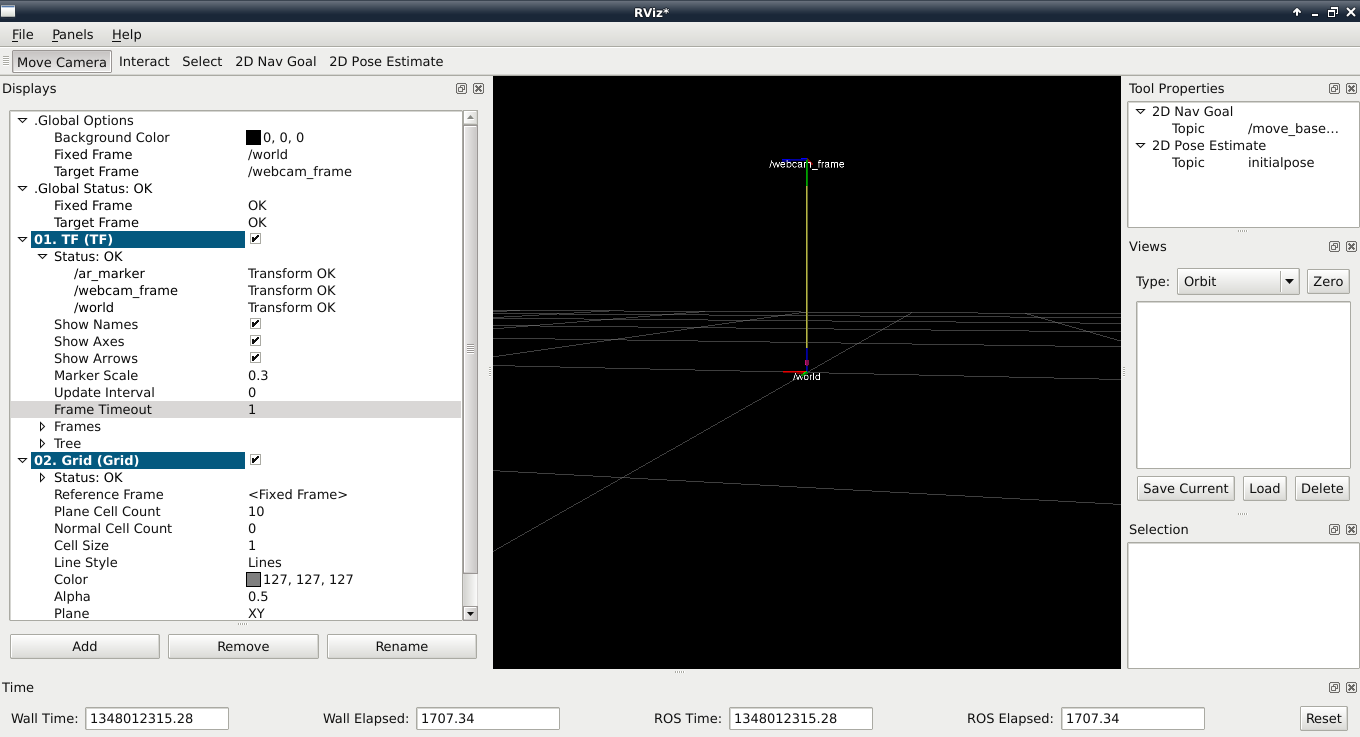
Task: Click the Add display button
Action: [85, 647]
